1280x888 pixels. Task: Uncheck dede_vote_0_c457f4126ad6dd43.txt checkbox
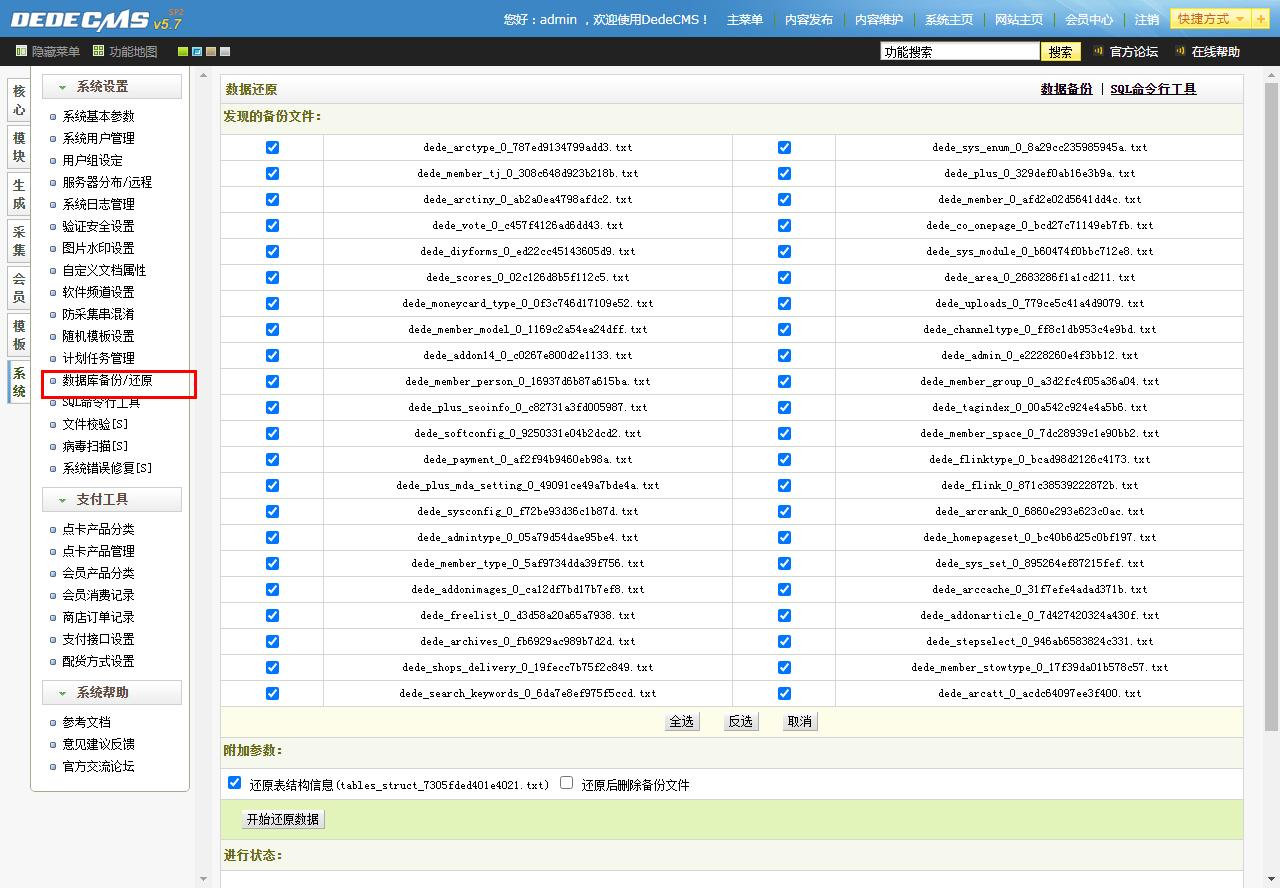[x=272, y=225]
